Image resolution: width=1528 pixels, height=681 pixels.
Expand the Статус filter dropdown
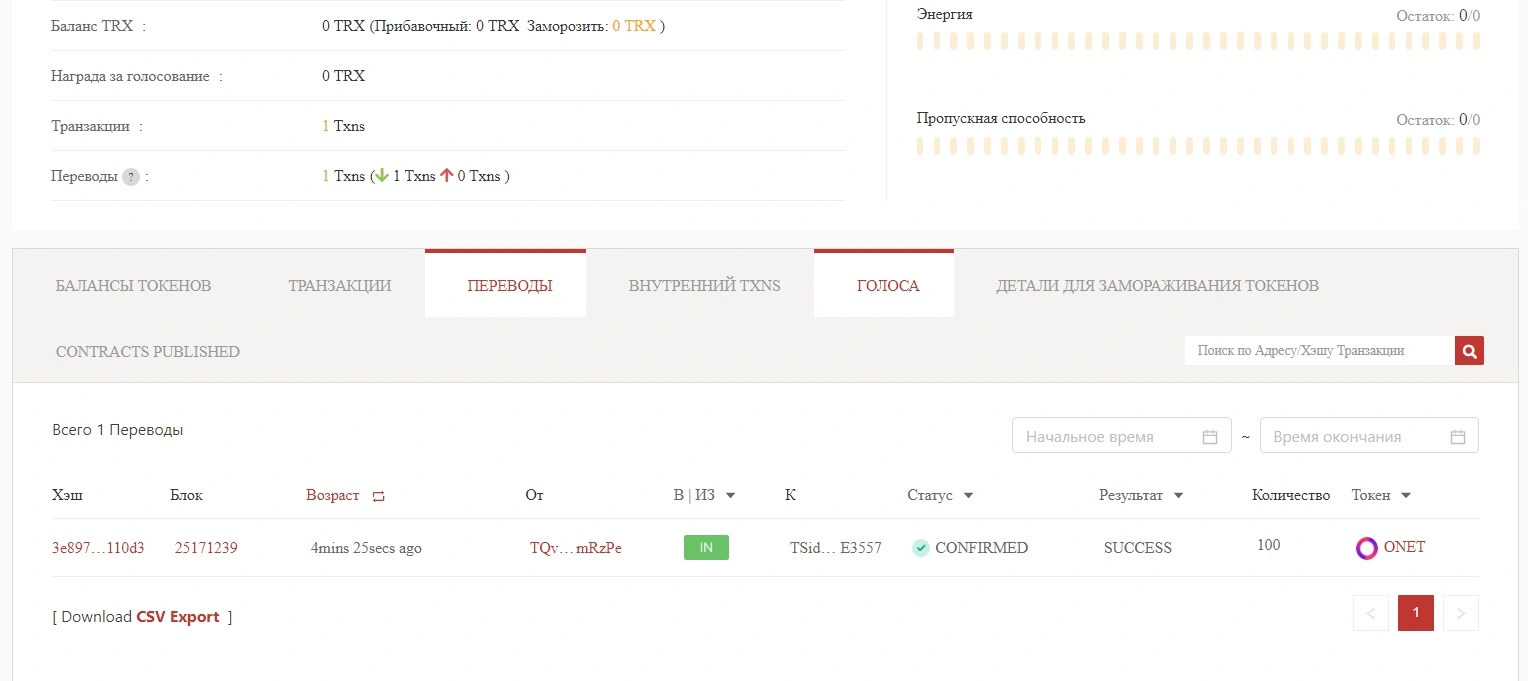coord(968,496)
